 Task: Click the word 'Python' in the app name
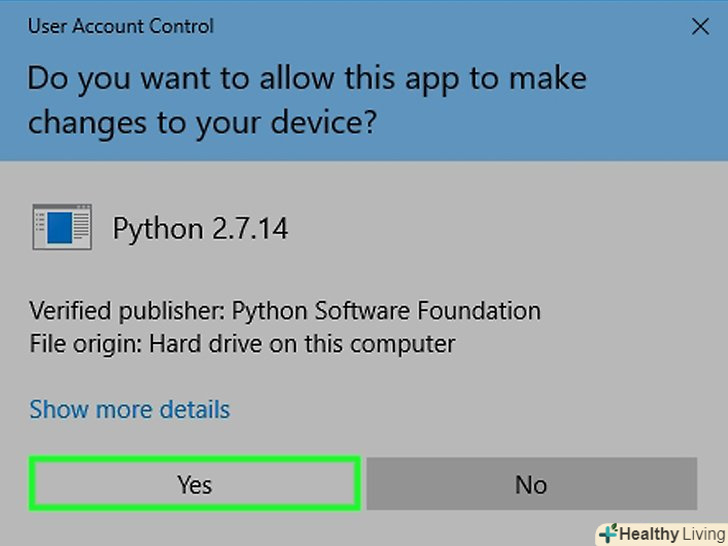tap(157, 229)
